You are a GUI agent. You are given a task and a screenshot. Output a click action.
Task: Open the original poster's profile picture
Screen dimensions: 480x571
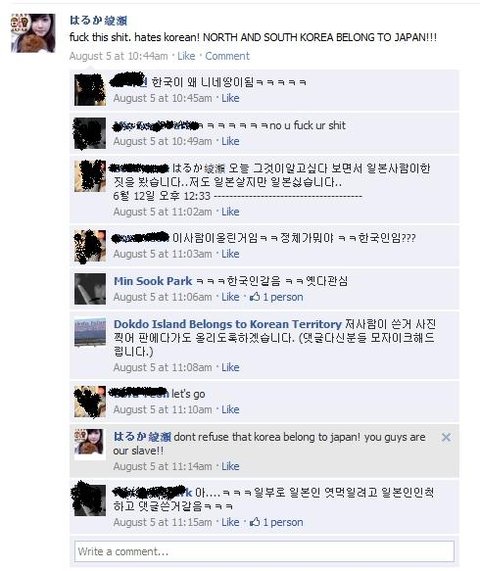point(33,33)
